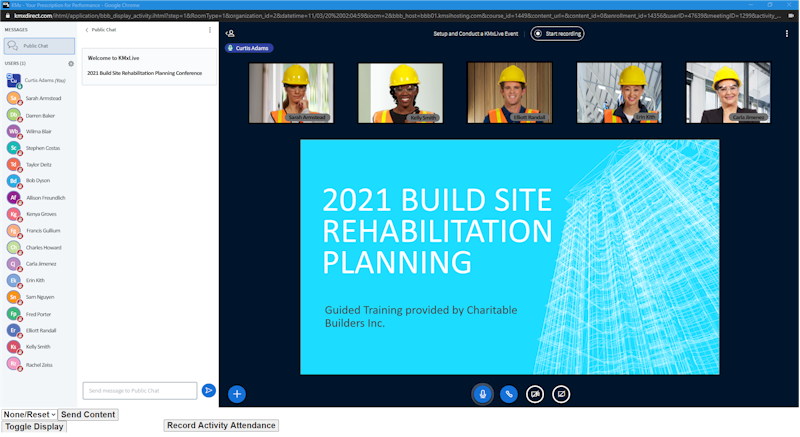Click the Curtis Adams talking indicator
This screenshot has width=800, height=437.
249,48
